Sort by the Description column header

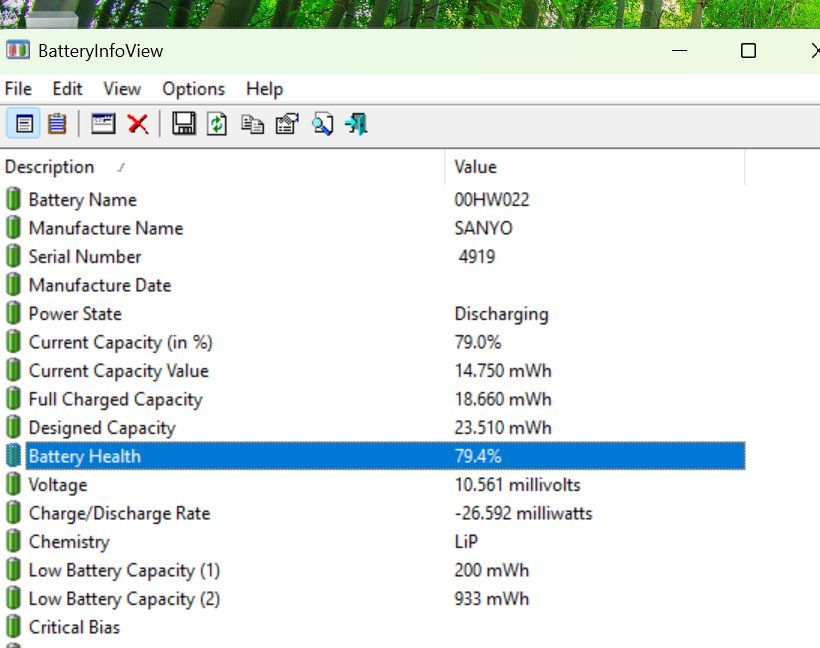tap(50, 167)
